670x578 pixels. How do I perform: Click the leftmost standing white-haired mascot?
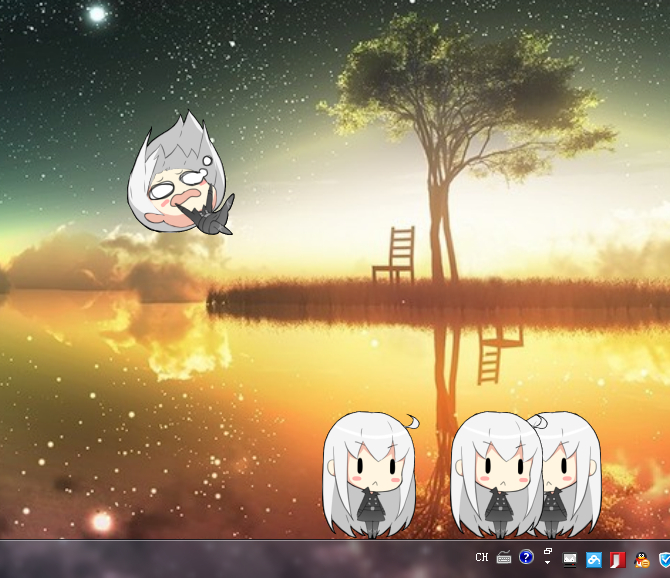click(x=370, y=474)
